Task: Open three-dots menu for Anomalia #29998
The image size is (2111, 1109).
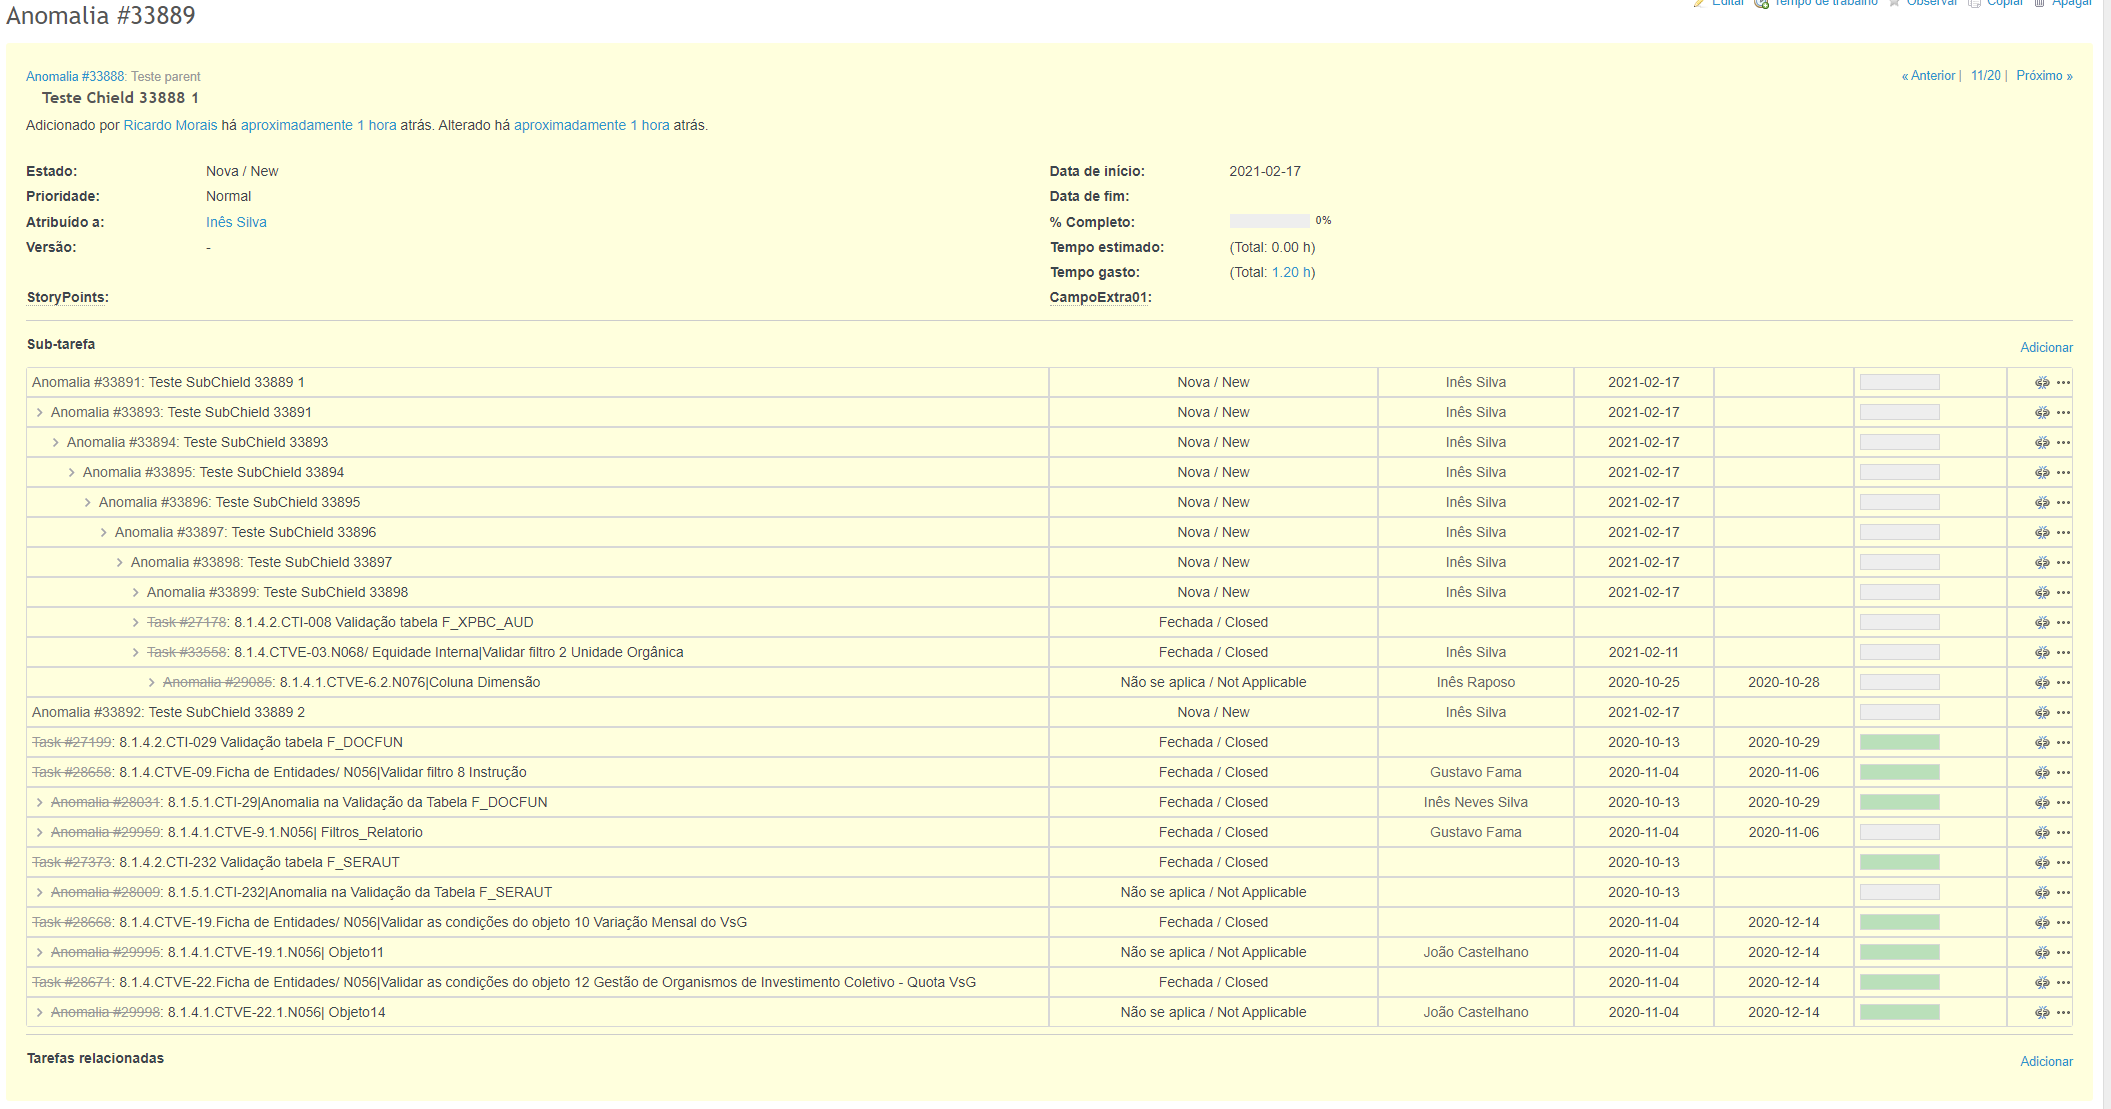Action: pyautogui.click(x=2063, y=1012)
